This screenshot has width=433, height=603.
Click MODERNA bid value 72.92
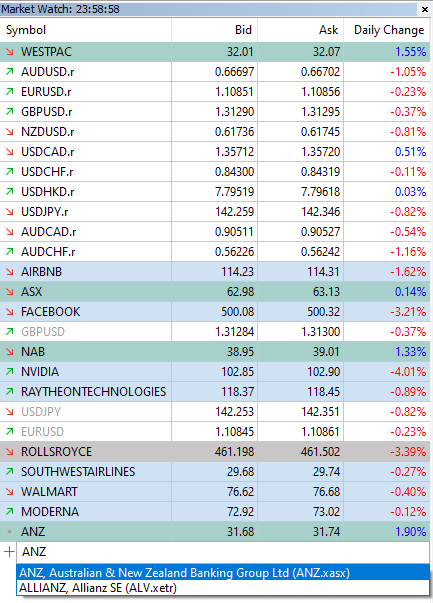(x=240, y=511)
